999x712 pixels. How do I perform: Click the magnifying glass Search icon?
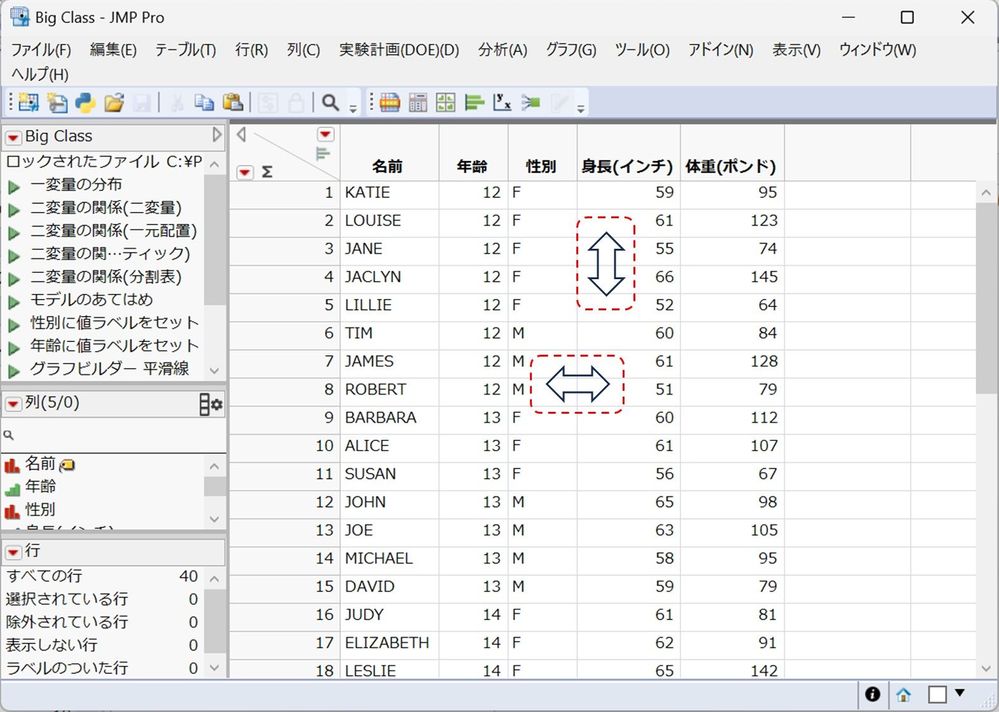[330, 102]
